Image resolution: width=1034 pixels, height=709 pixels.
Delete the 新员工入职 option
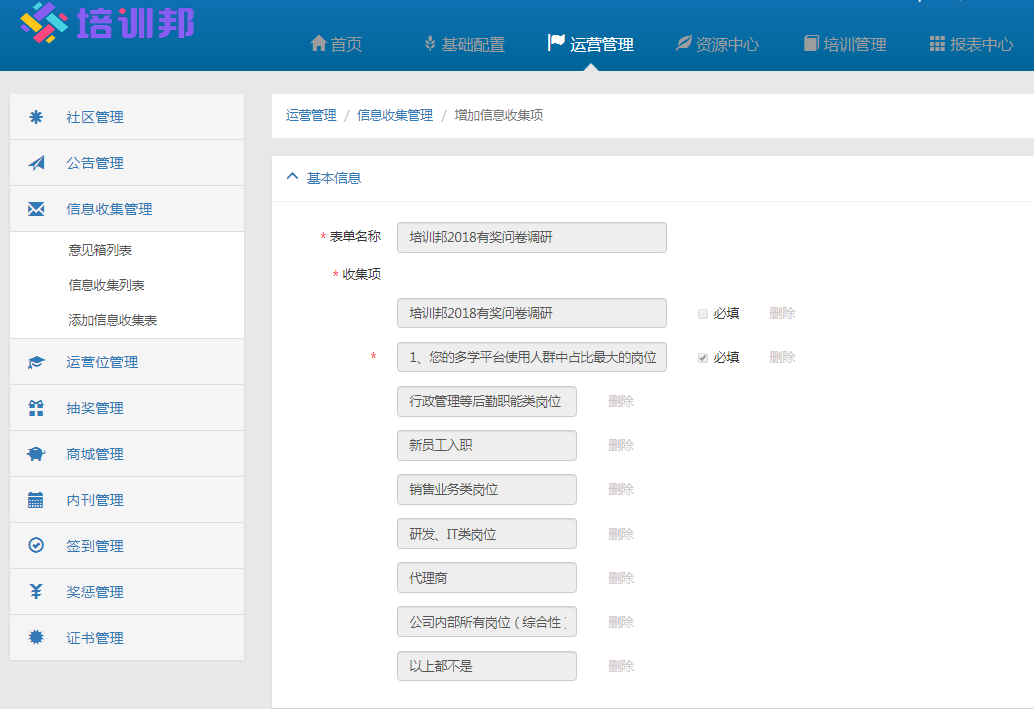pyautogui.click(x=621, y=445)
